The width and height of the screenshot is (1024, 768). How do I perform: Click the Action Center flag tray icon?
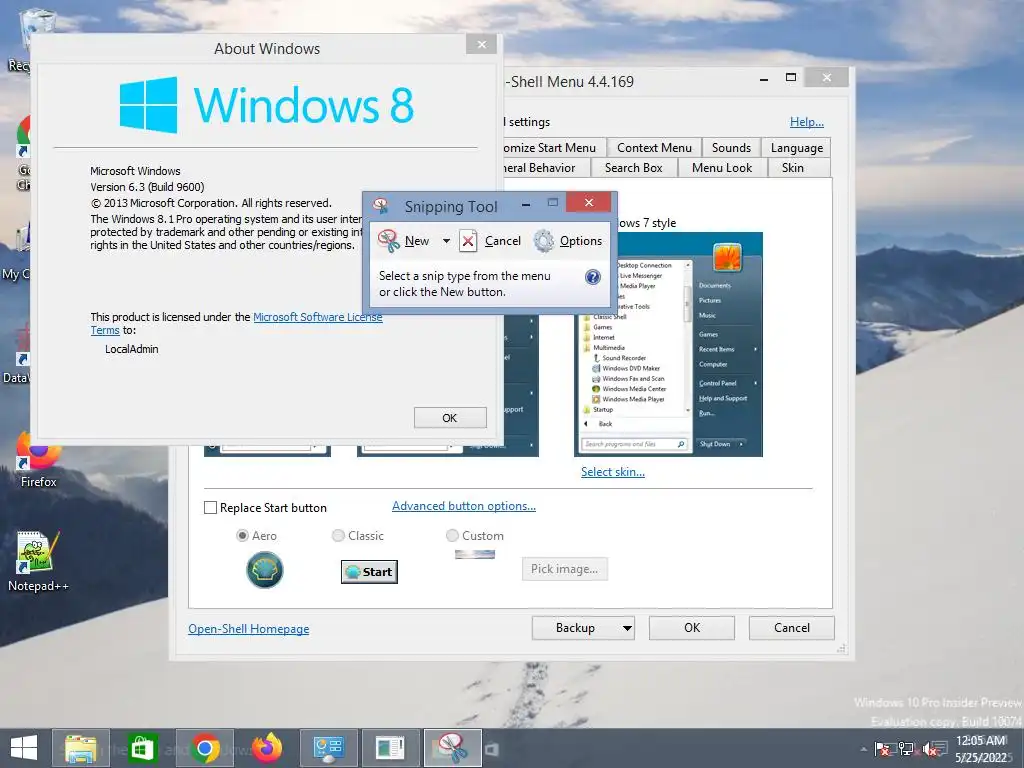point(883,749)
